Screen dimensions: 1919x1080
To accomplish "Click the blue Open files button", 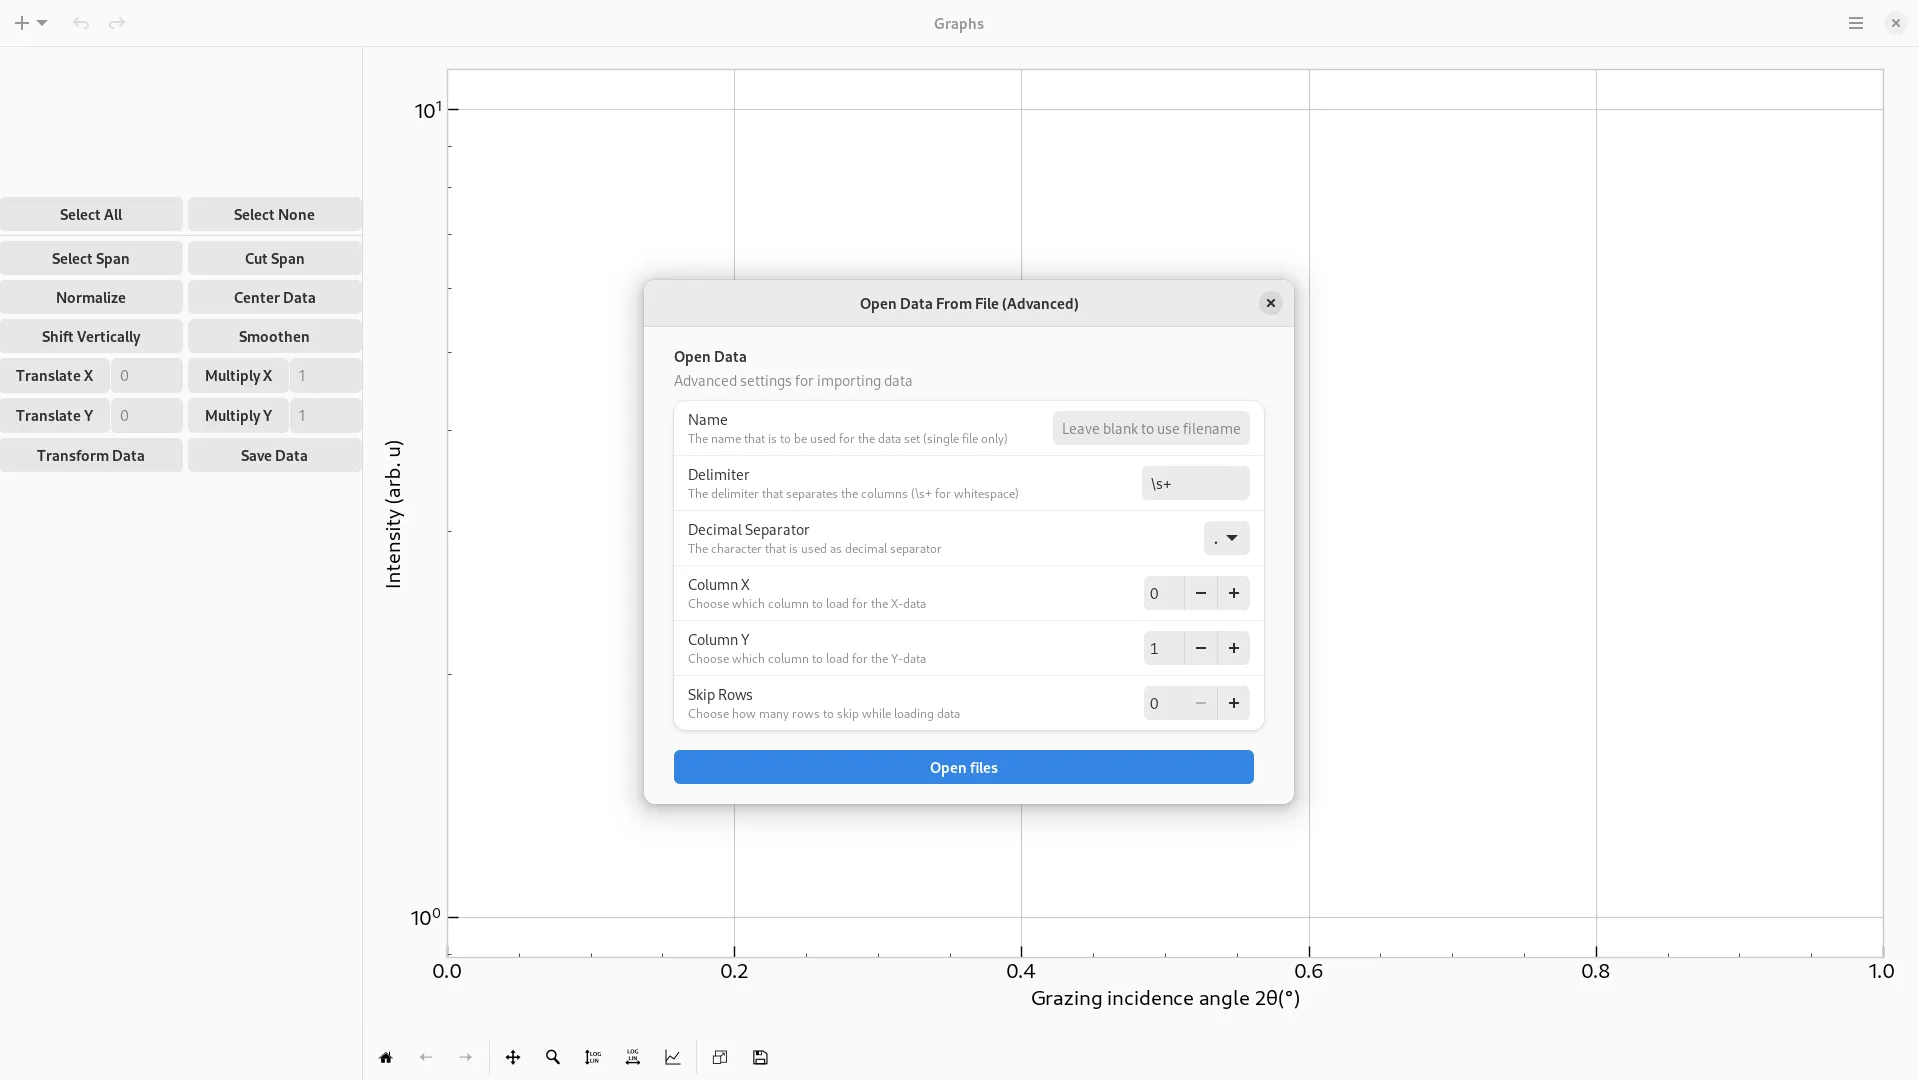I will click(x=963, y=767).
